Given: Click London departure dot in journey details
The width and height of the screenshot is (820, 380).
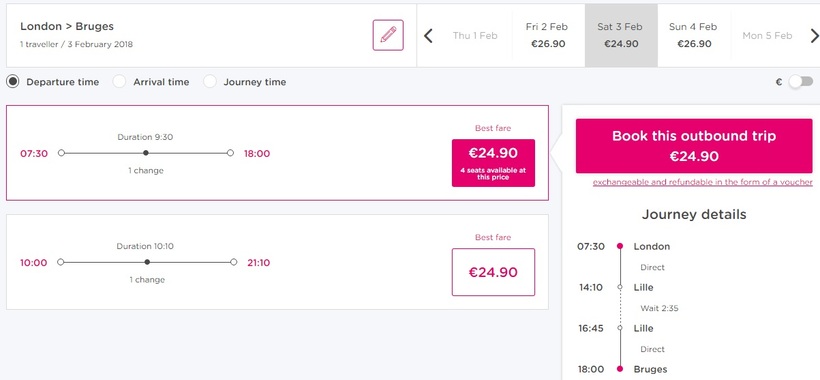Looking at the screenshot, I should point(620,246).
